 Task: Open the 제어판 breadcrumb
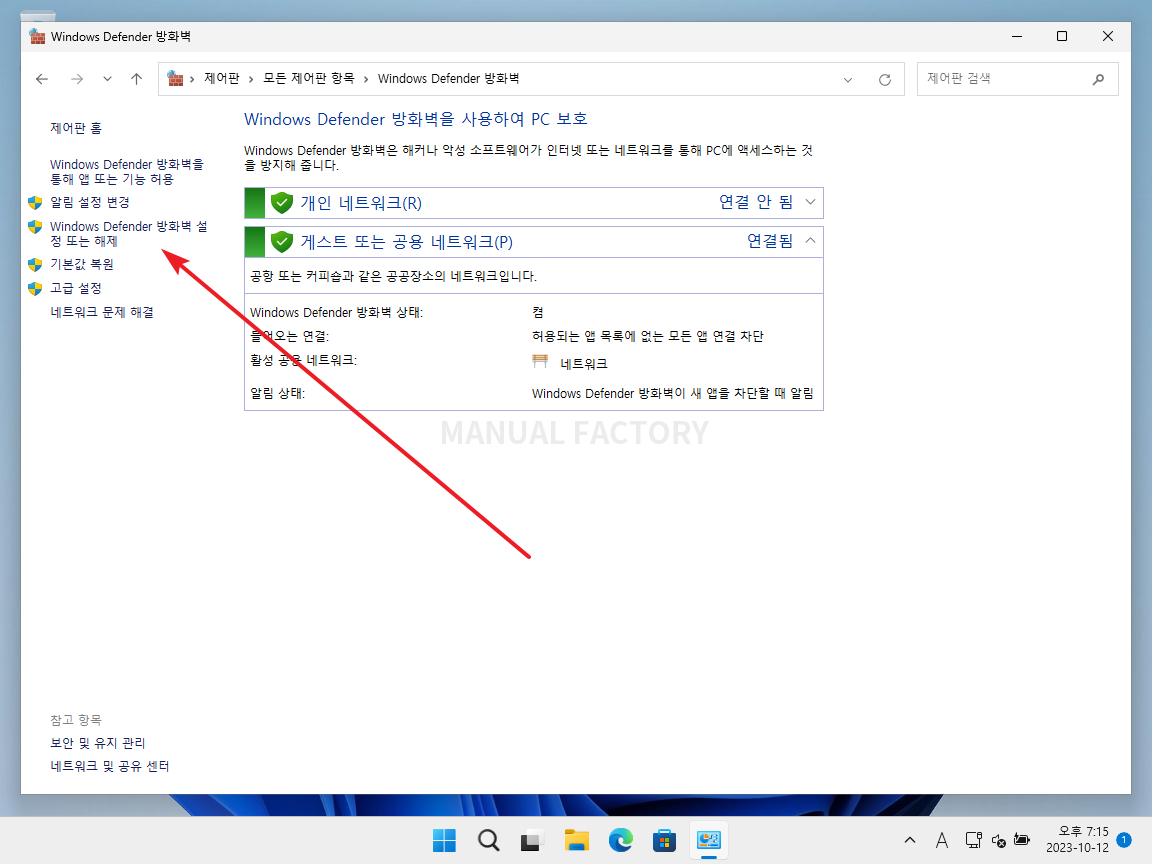click(x=222, y=79)
